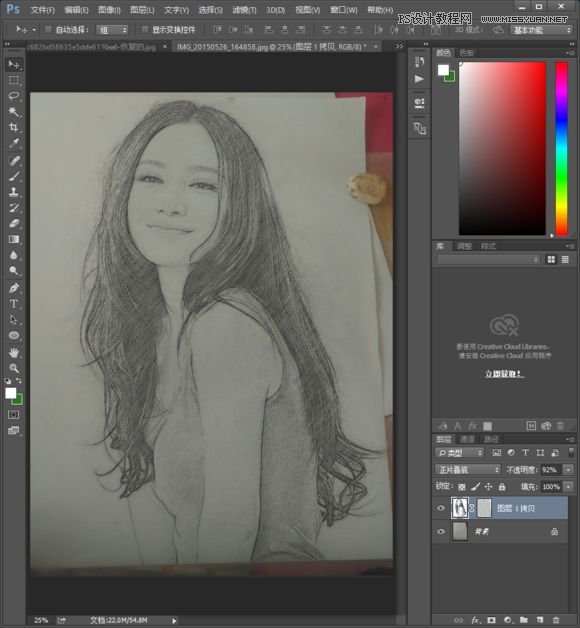Click the rainbow hue slider

562,148
